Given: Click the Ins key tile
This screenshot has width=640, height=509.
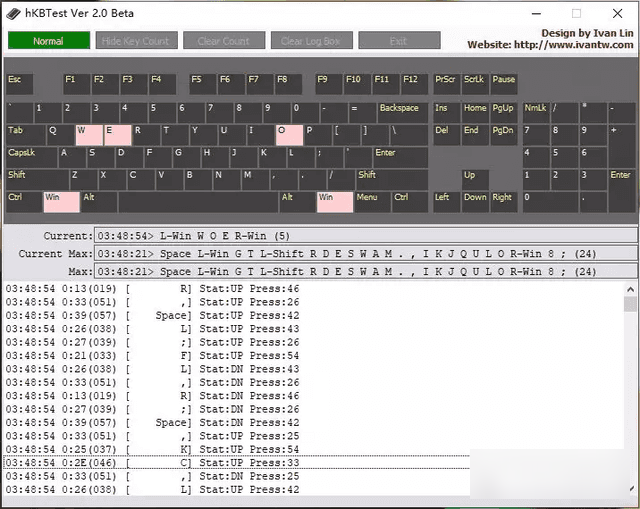Looking at the screenshot, I should pyautogui.click(x=447, y=113).
